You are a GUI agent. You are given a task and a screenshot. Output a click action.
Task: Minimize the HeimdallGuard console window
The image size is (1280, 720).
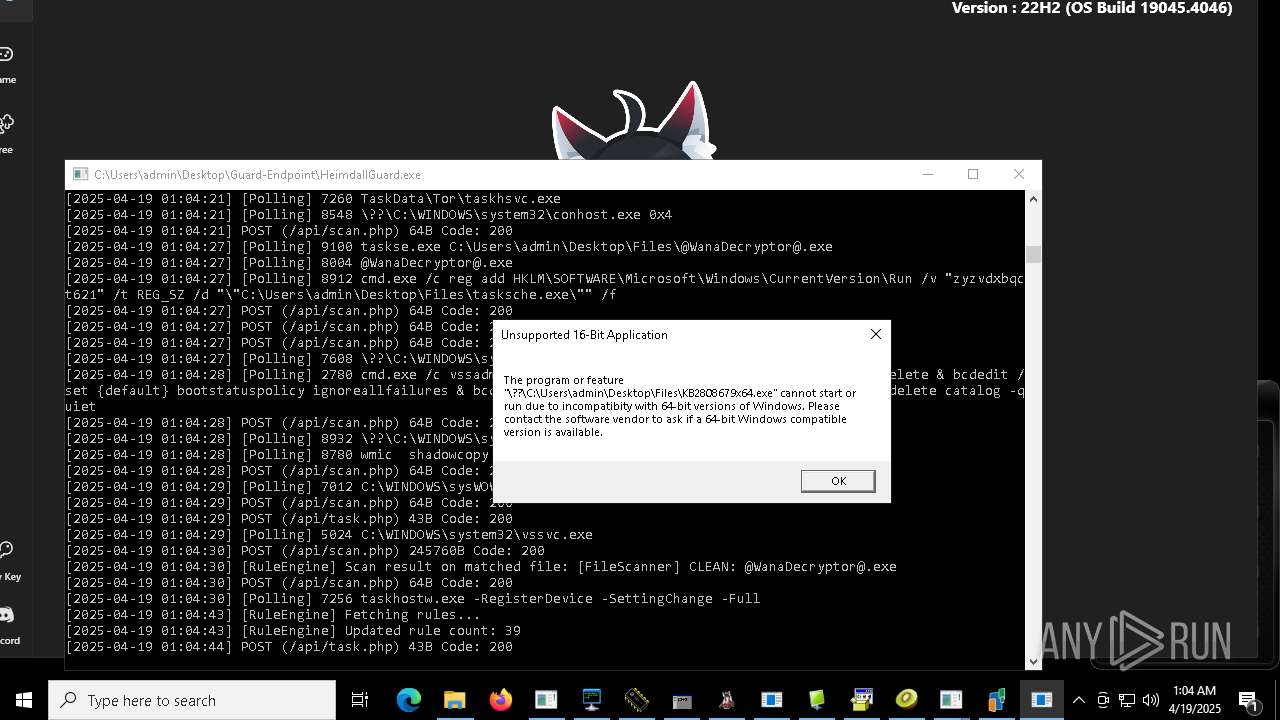coord(928,174)
